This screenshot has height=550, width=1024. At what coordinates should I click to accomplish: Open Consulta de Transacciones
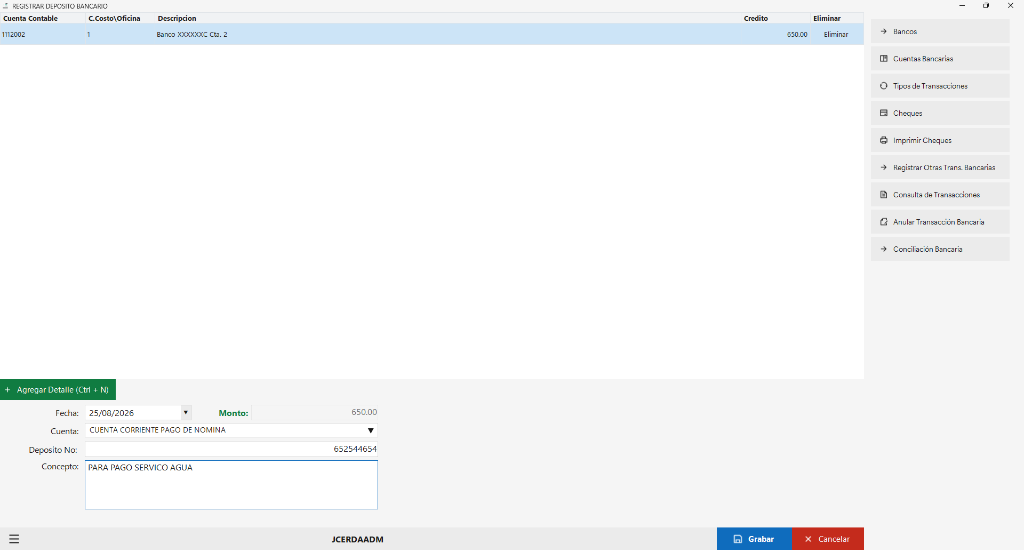tap(940, 195)
